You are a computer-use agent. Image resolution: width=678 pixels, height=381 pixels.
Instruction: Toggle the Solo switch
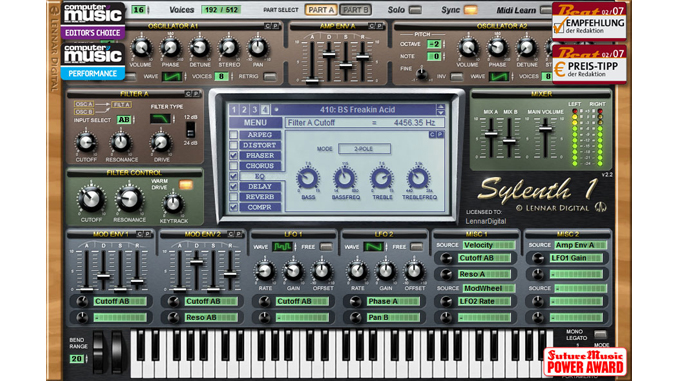point(415,10)
